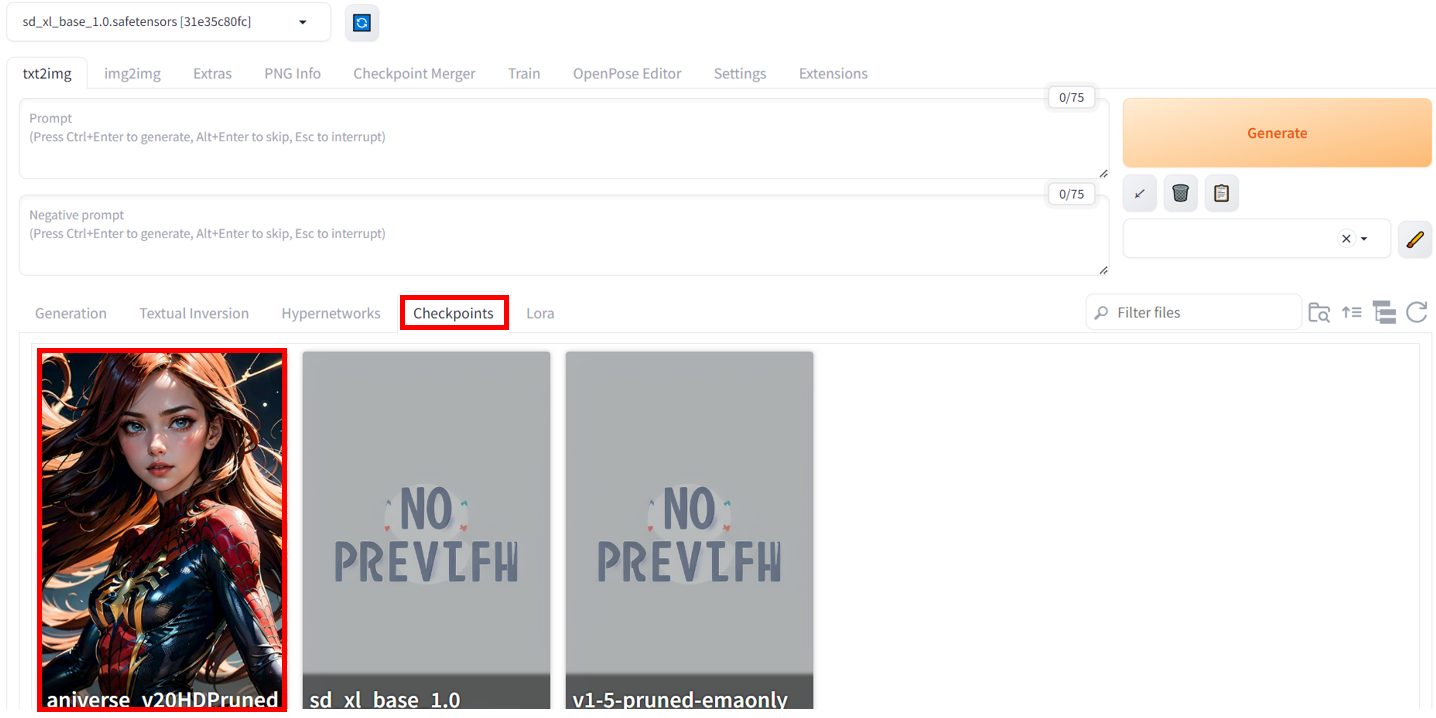The height and width of the screenshot is (718, 1436).
Task: Select the sd_xl_base_1.0 checkpoint card
Action: tap(426, 530)
